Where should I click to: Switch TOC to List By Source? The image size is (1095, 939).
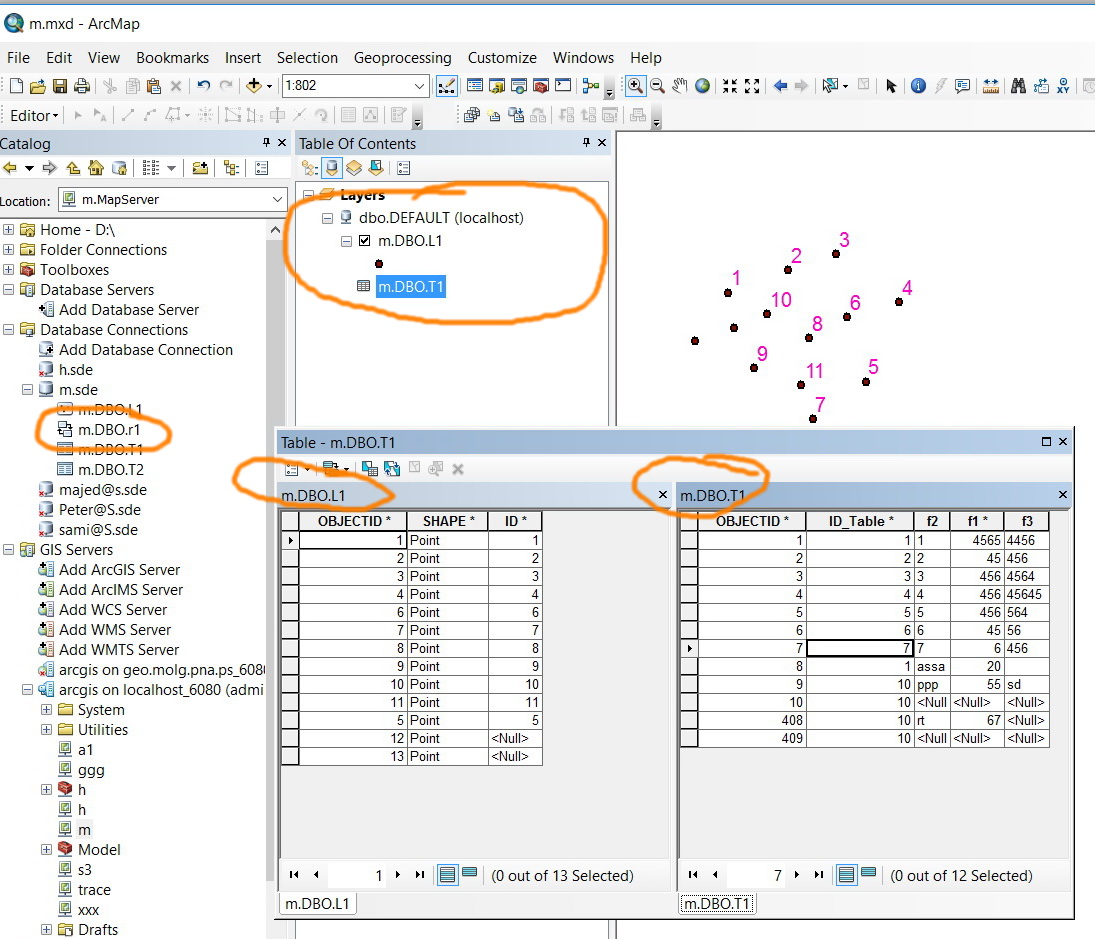[x=332, y=168]
